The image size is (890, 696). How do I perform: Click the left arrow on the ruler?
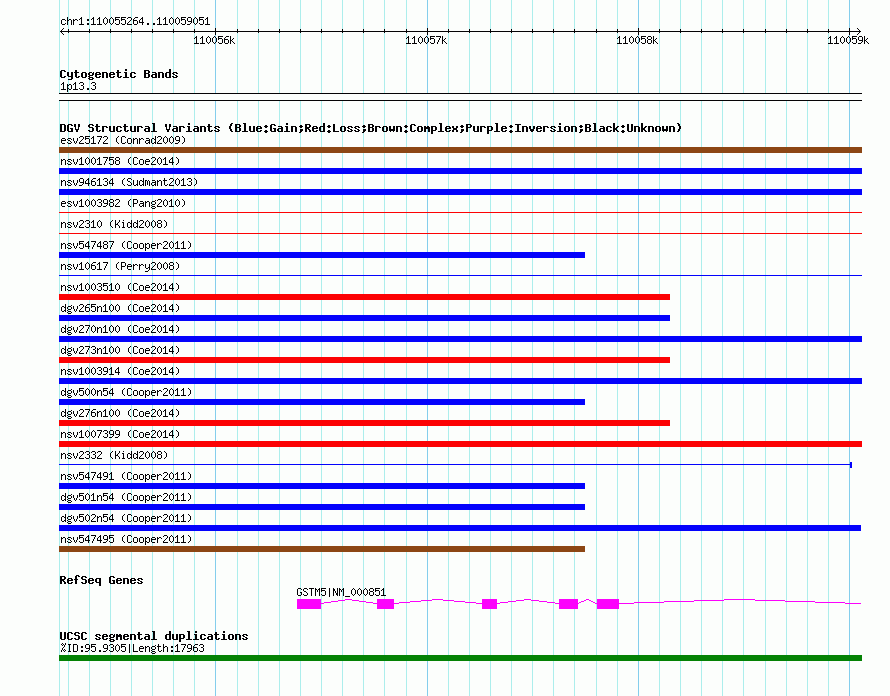(x=63, y=31)
